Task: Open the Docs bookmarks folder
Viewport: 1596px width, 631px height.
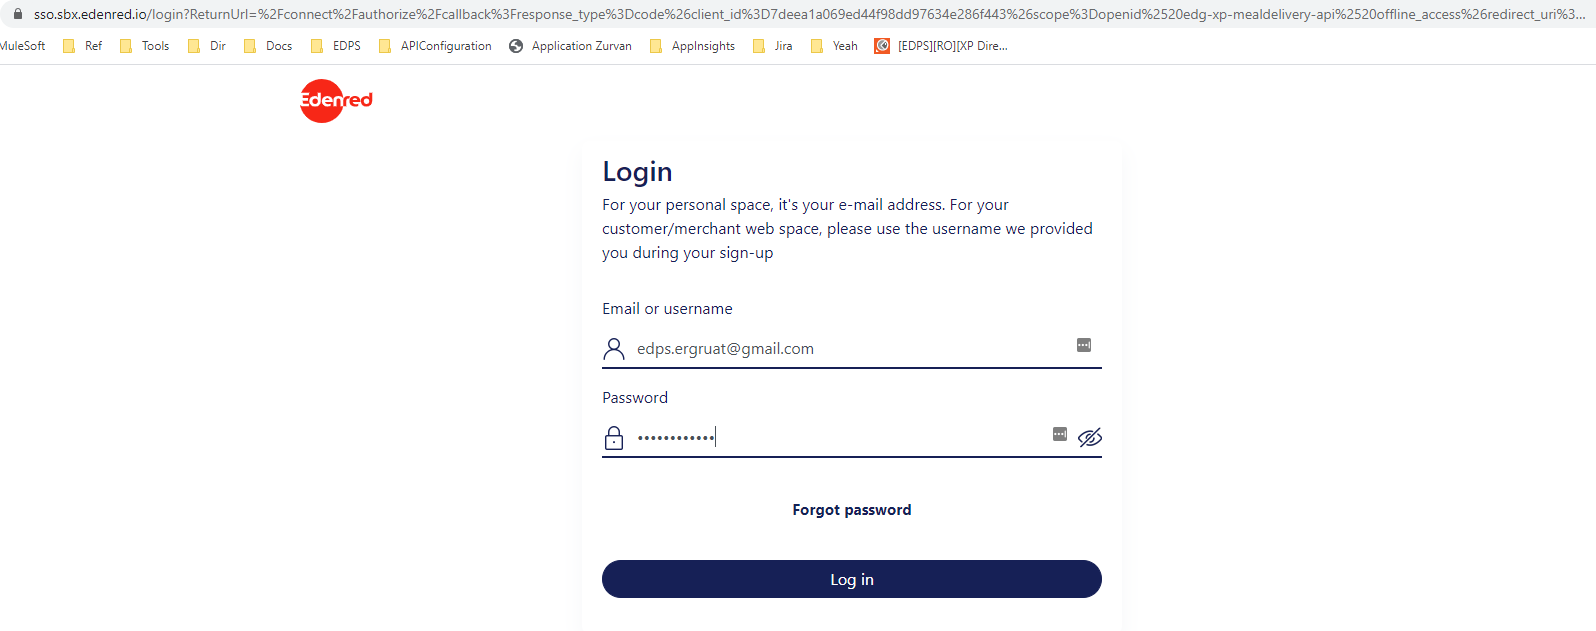Action: tap(277, 45)
